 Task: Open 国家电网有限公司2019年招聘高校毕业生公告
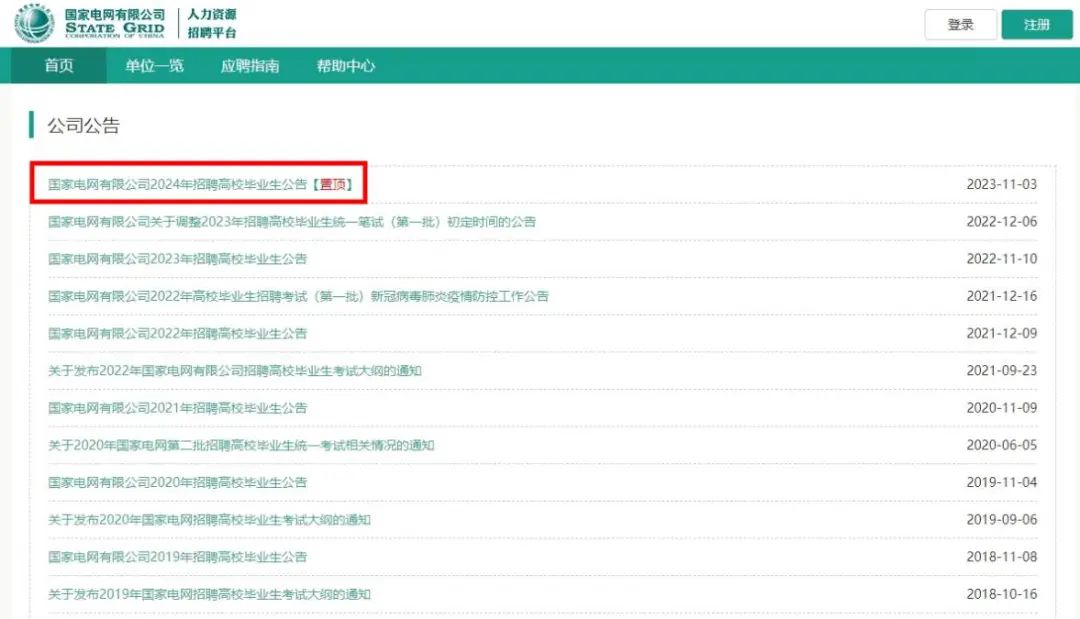(x=178, y=557)
